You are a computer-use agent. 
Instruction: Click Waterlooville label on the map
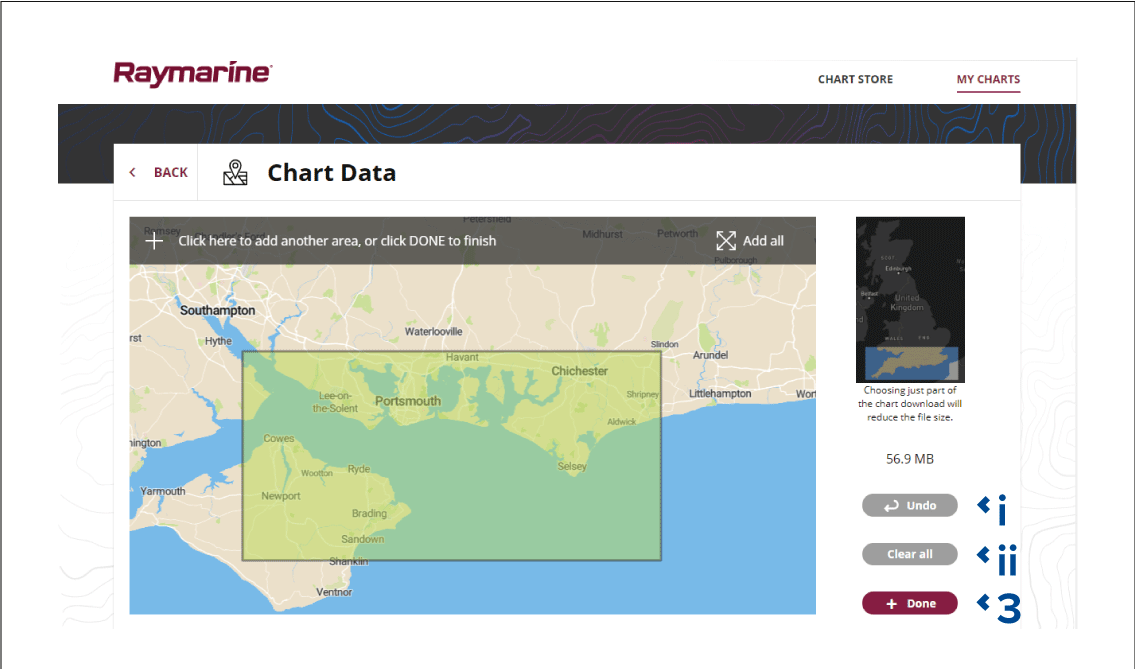tap(433, 332)
